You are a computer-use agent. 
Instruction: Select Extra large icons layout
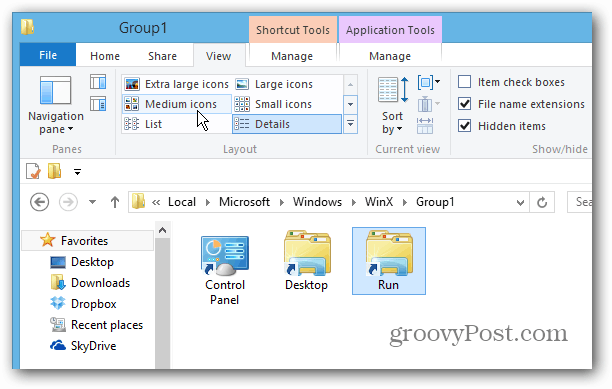click(176, 84)
